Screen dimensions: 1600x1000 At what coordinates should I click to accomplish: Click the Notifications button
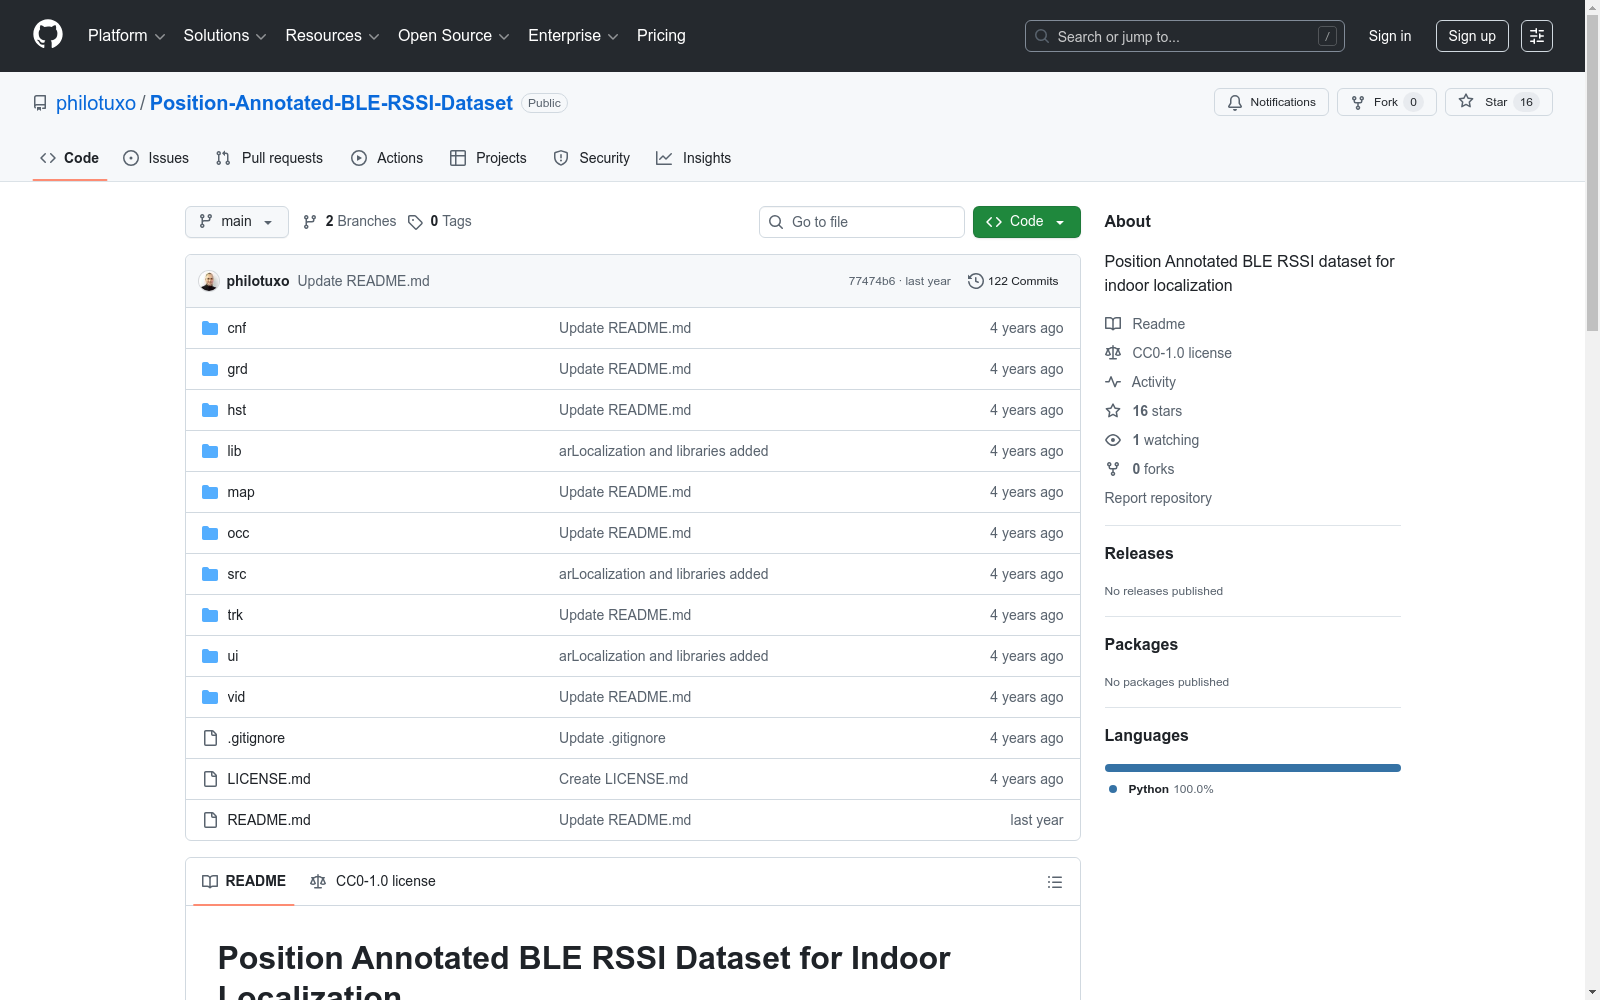[x=1271, y=102]
